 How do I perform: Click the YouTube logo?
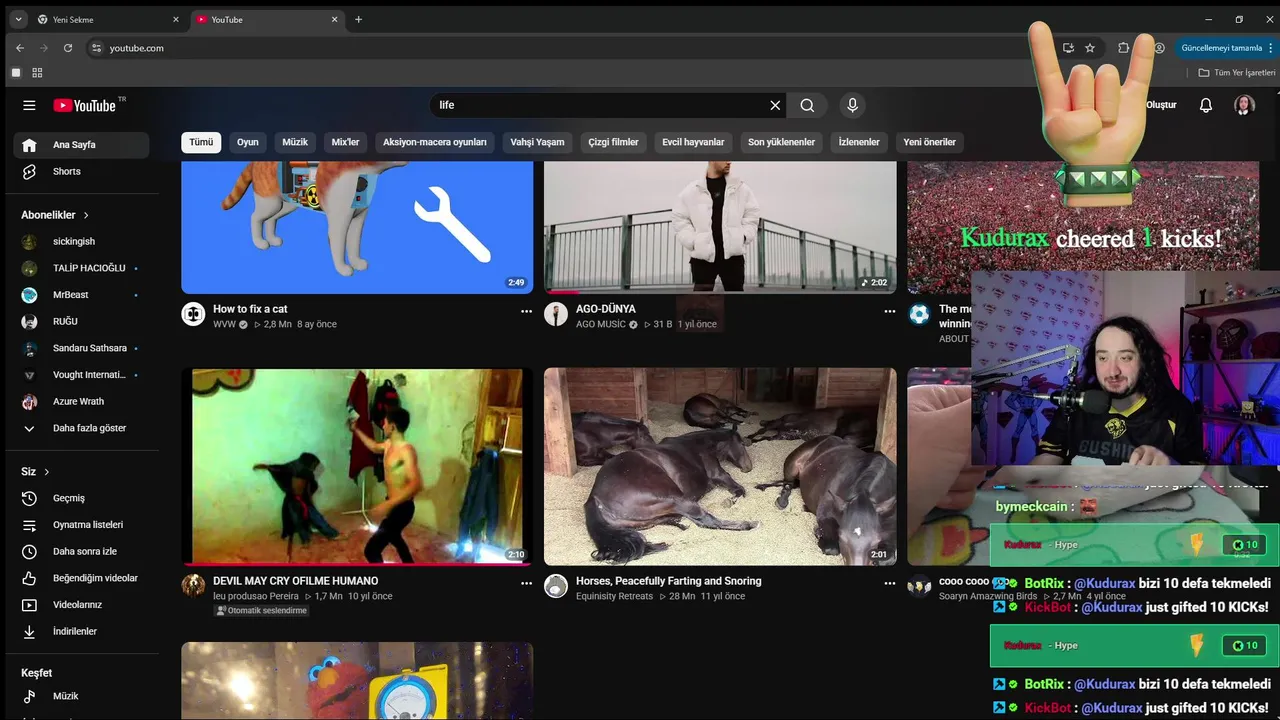point(85,105)
